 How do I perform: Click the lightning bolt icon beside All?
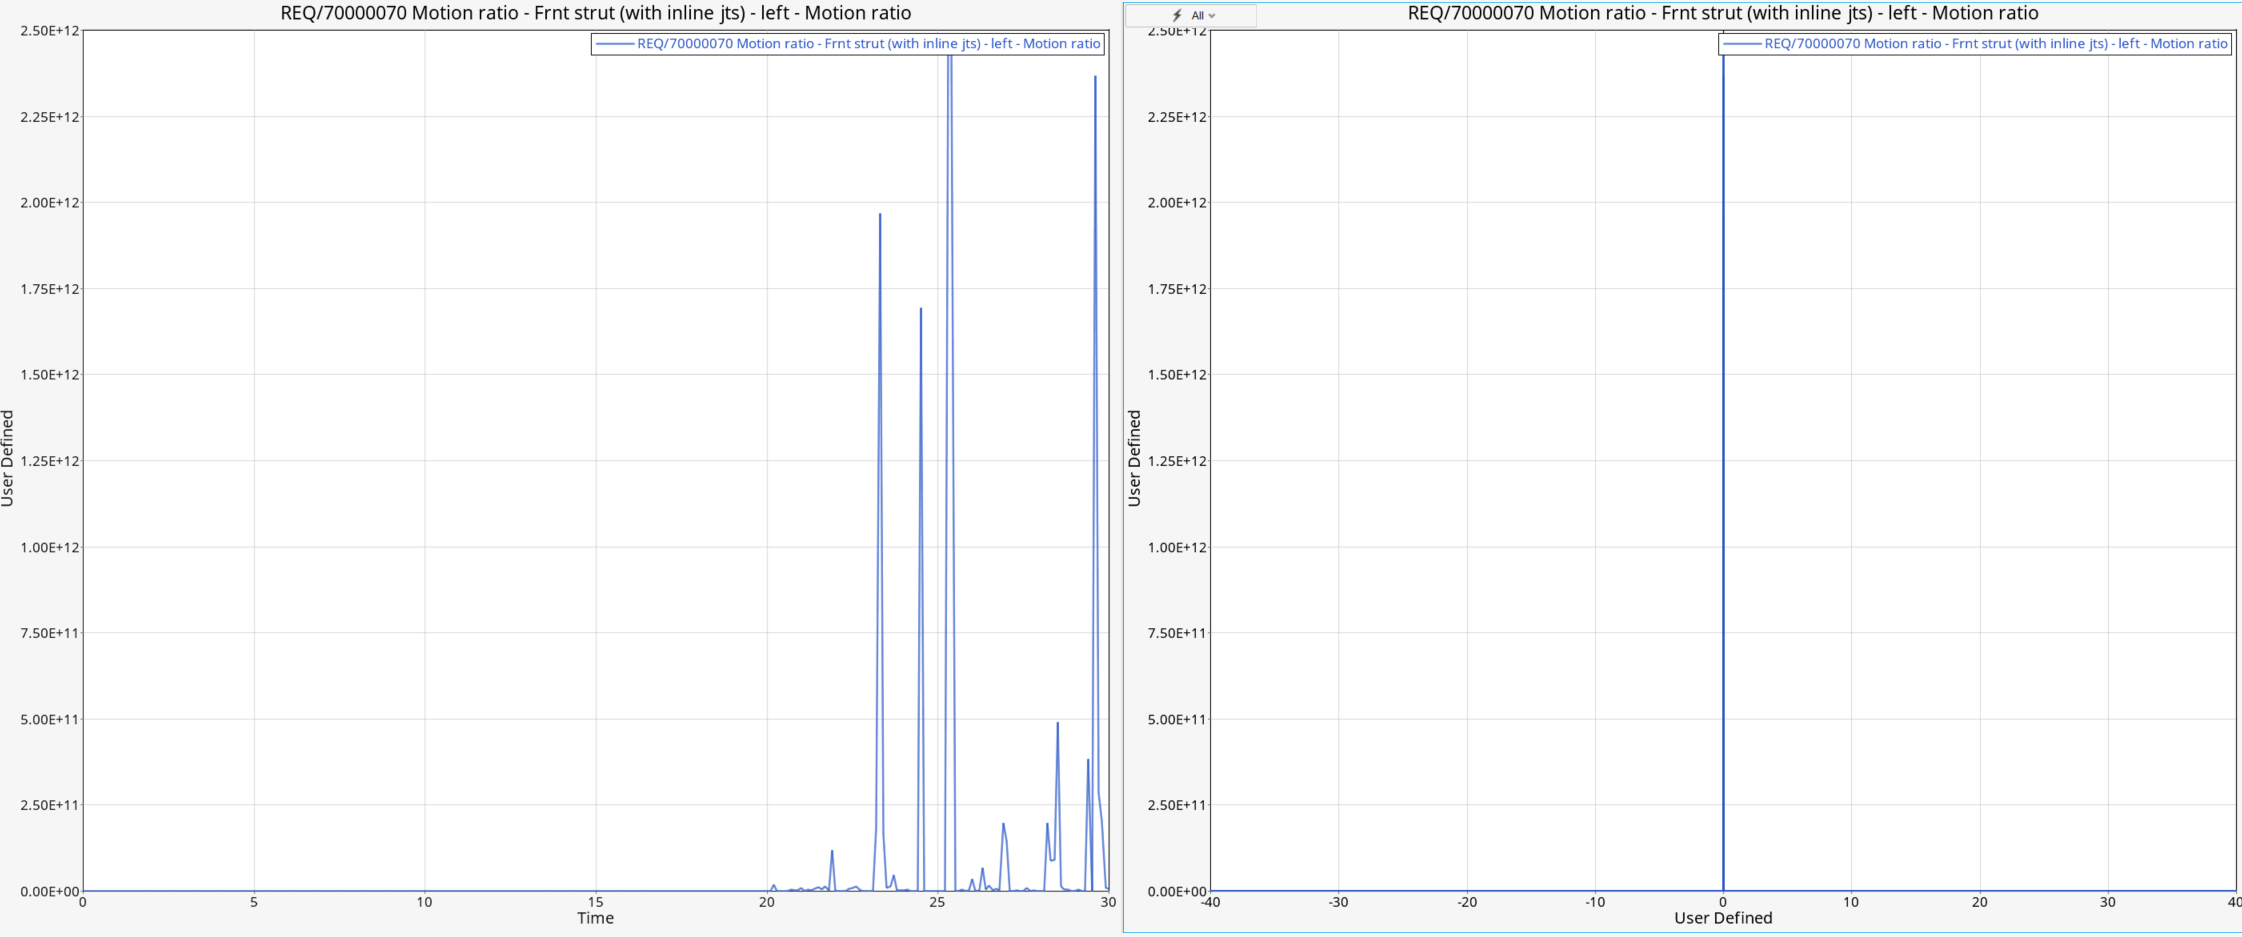click(x=1177, y=16)
